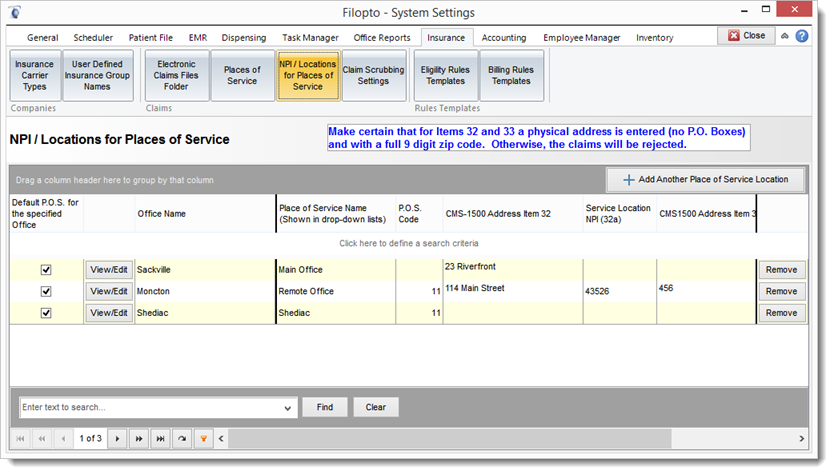Screen dimensions: 833x474
Task: Open the search text dropdown arrow
Action: click(x=289, y=408)
